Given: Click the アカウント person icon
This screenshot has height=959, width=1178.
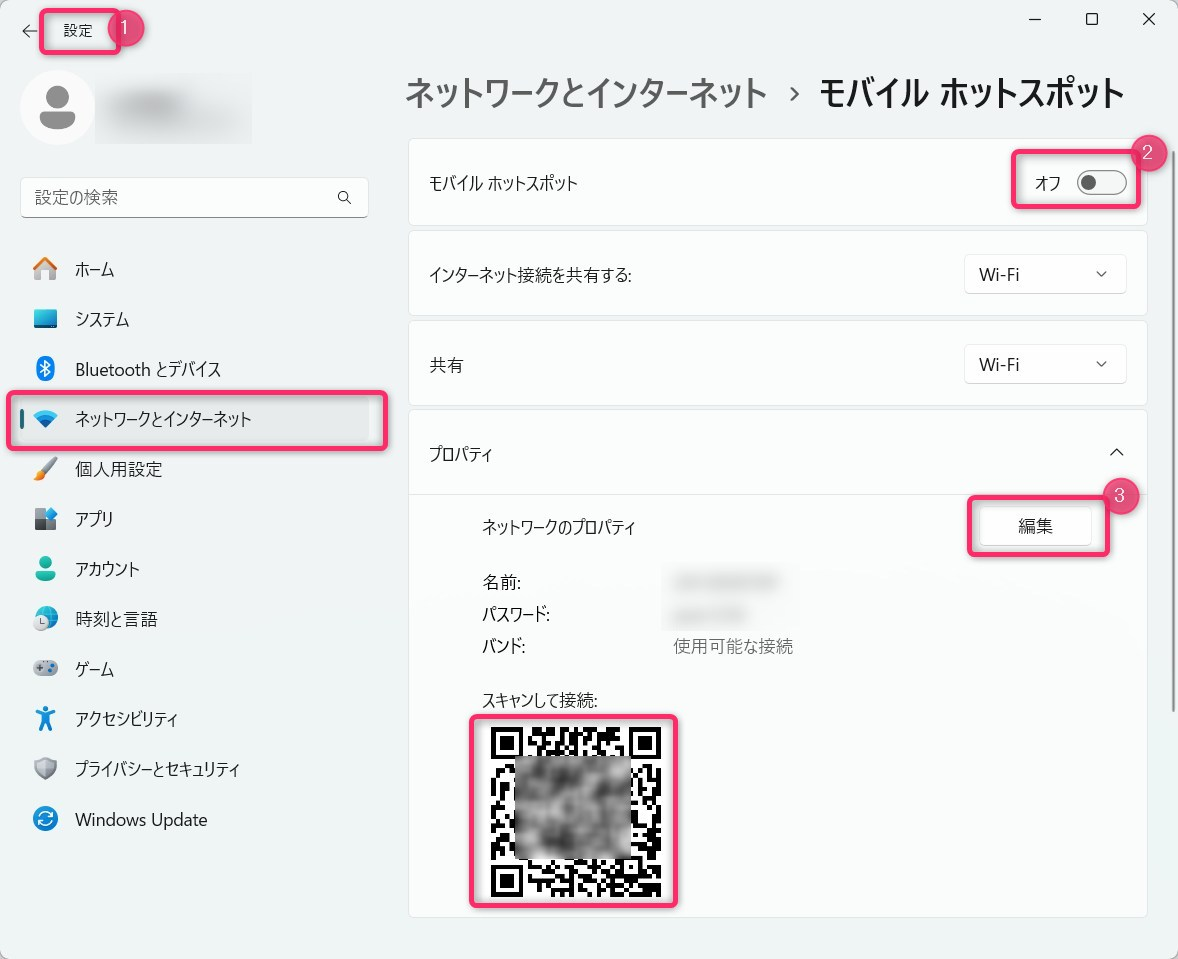Looking at the screenshot, I should pyautogui.click(x=45, y=569).
